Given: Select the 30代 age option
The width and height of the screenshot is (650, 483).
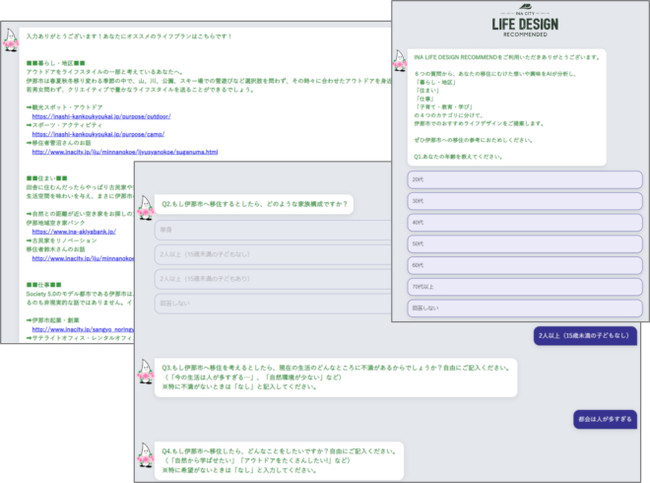Looking at the screenshot, I should [x=523, y=200].
